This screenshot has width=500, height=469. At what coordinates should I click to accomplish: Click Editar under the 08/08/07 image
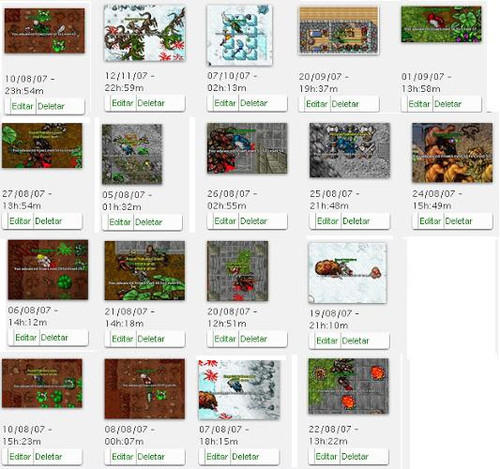pos(123,457)
